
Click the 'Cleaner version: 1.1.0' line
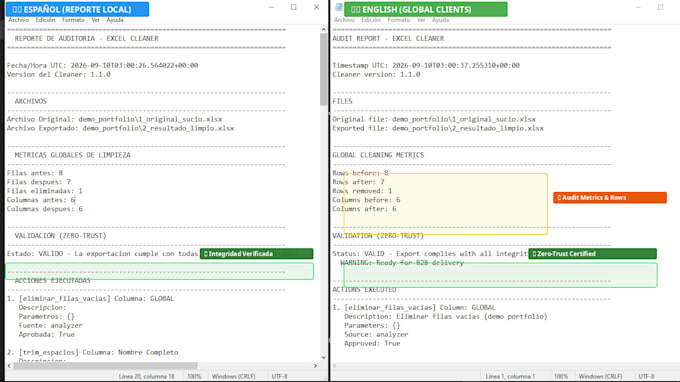tap(376, 75)
